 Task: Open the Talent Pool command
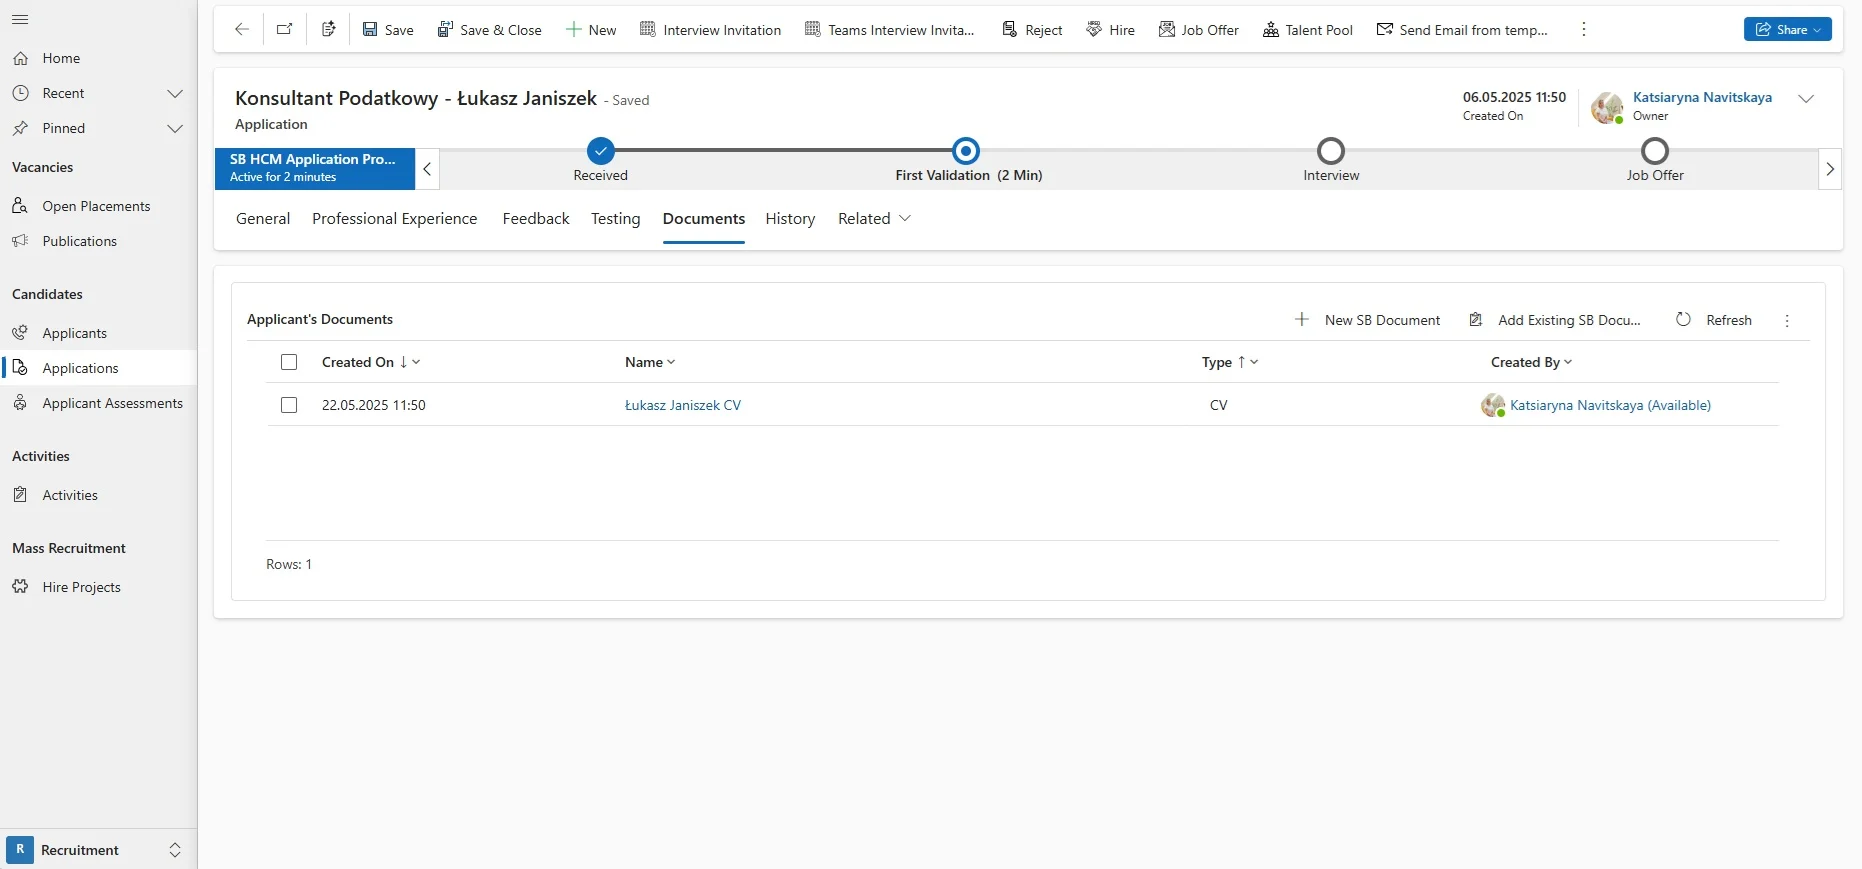1307,30
